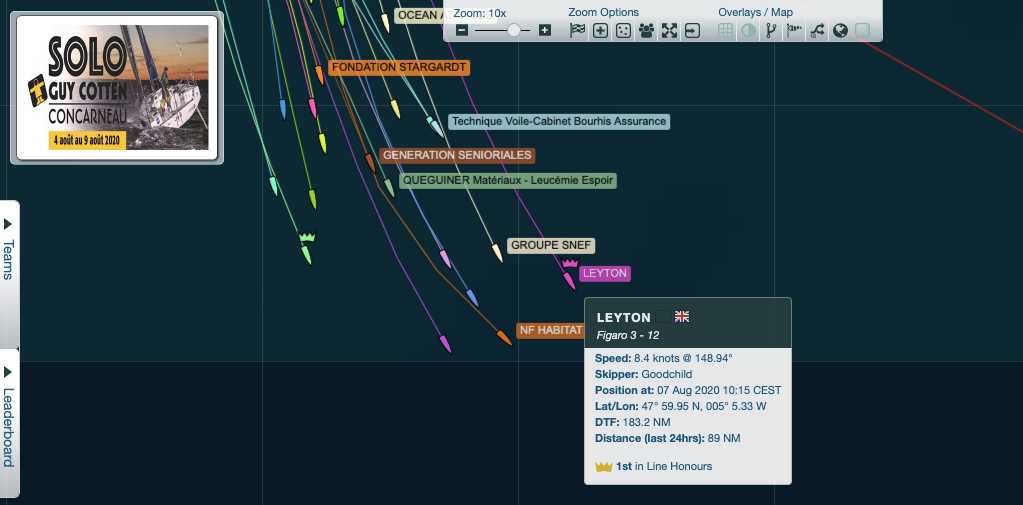Viewport: 1023px width, 505px height.
Task: Select the NF HABITAT boat label
Action: pos(550,331)
